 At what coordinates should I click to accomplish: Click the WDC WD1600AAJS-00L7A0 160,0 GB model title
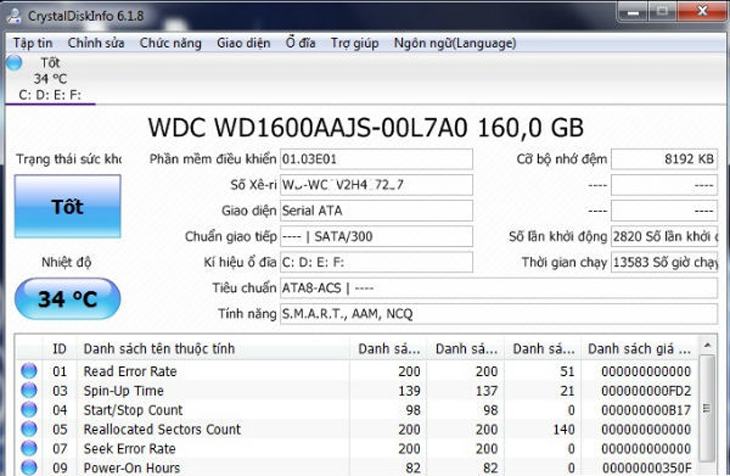pos(365,127)
